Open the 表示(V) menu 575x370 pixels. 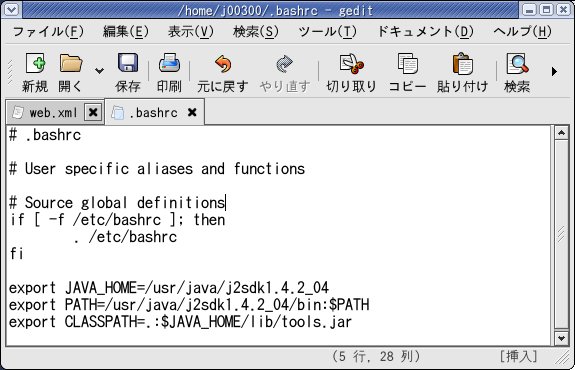point(191,32)
